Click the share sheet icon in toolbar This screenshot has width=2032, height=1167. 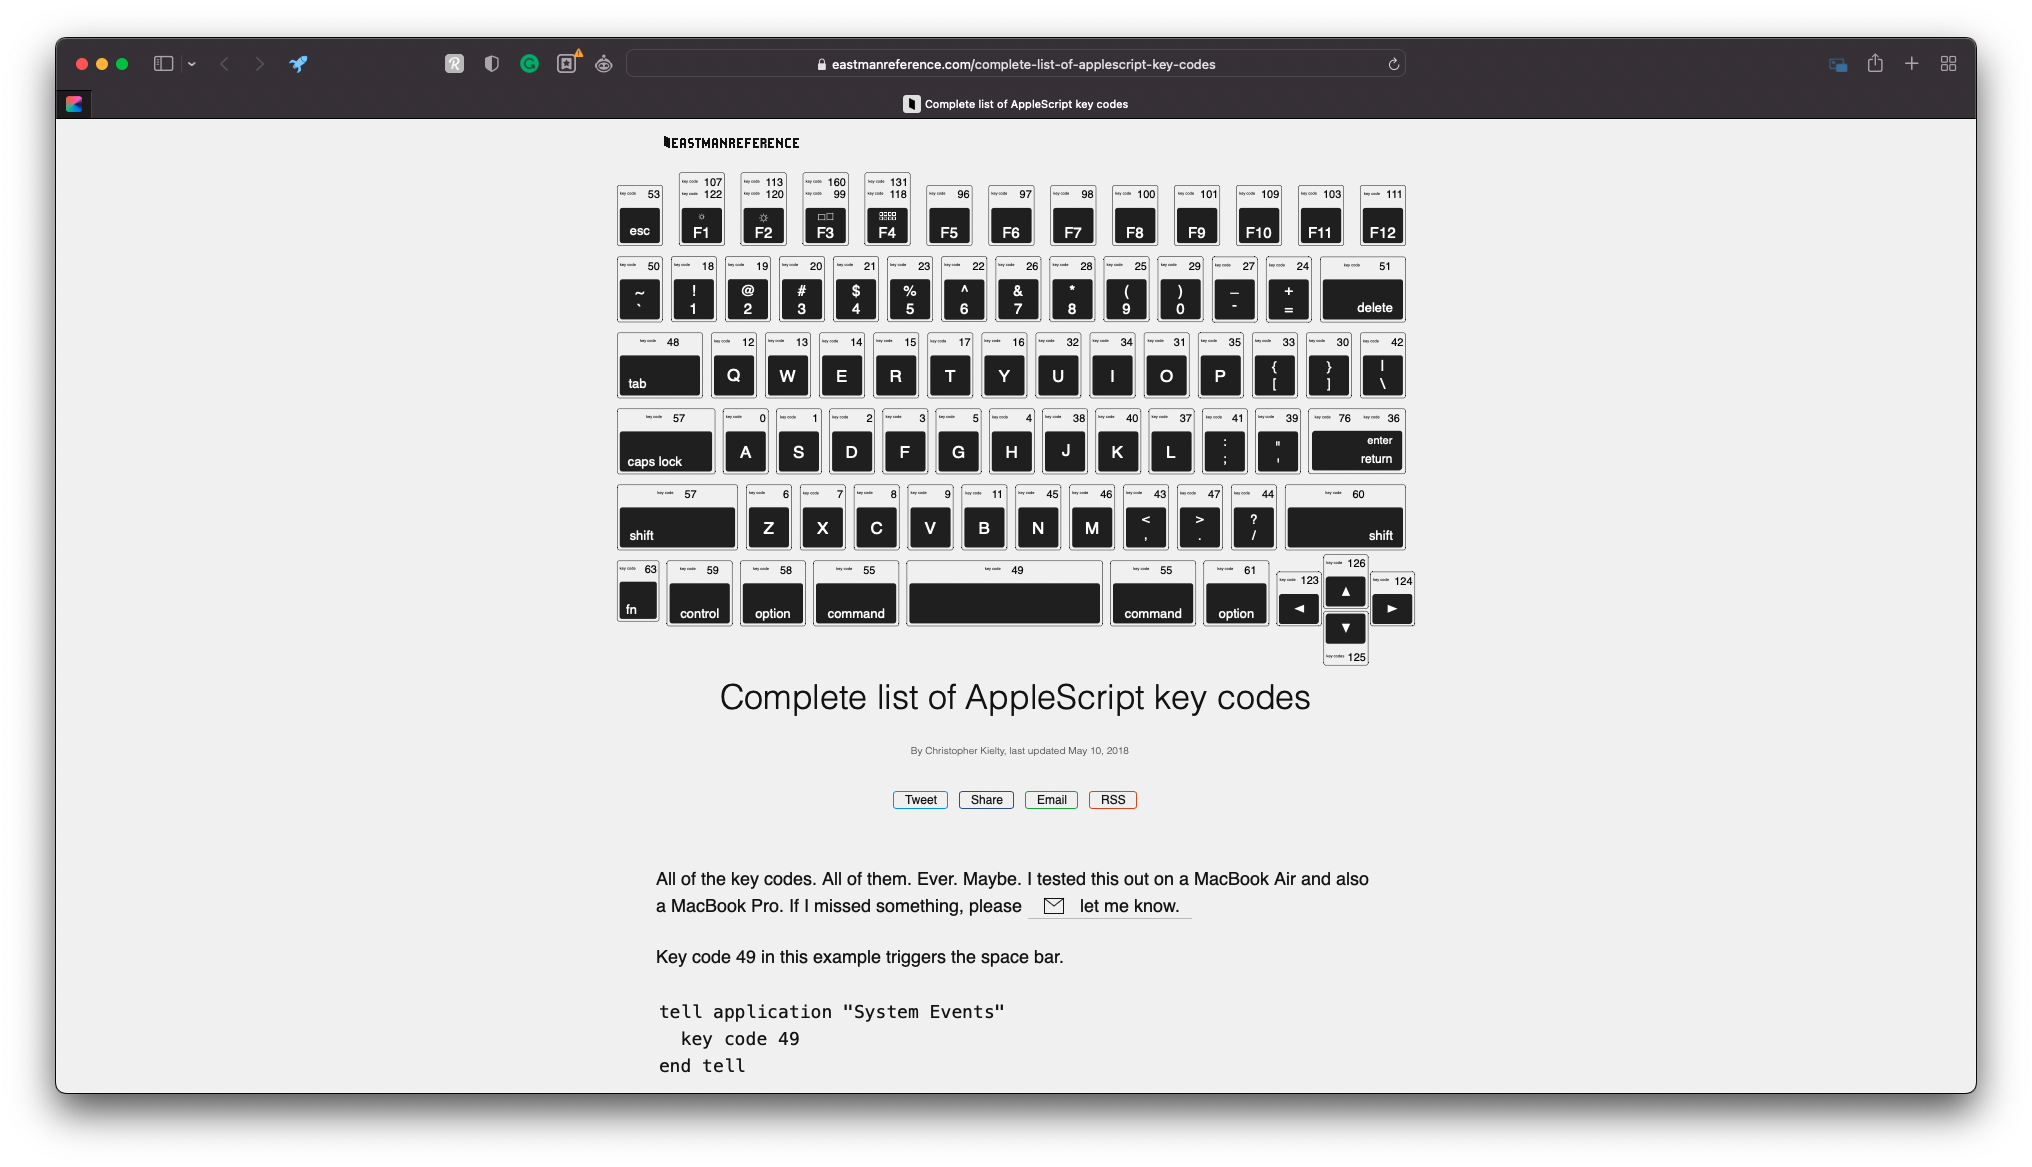[1877, 63]
